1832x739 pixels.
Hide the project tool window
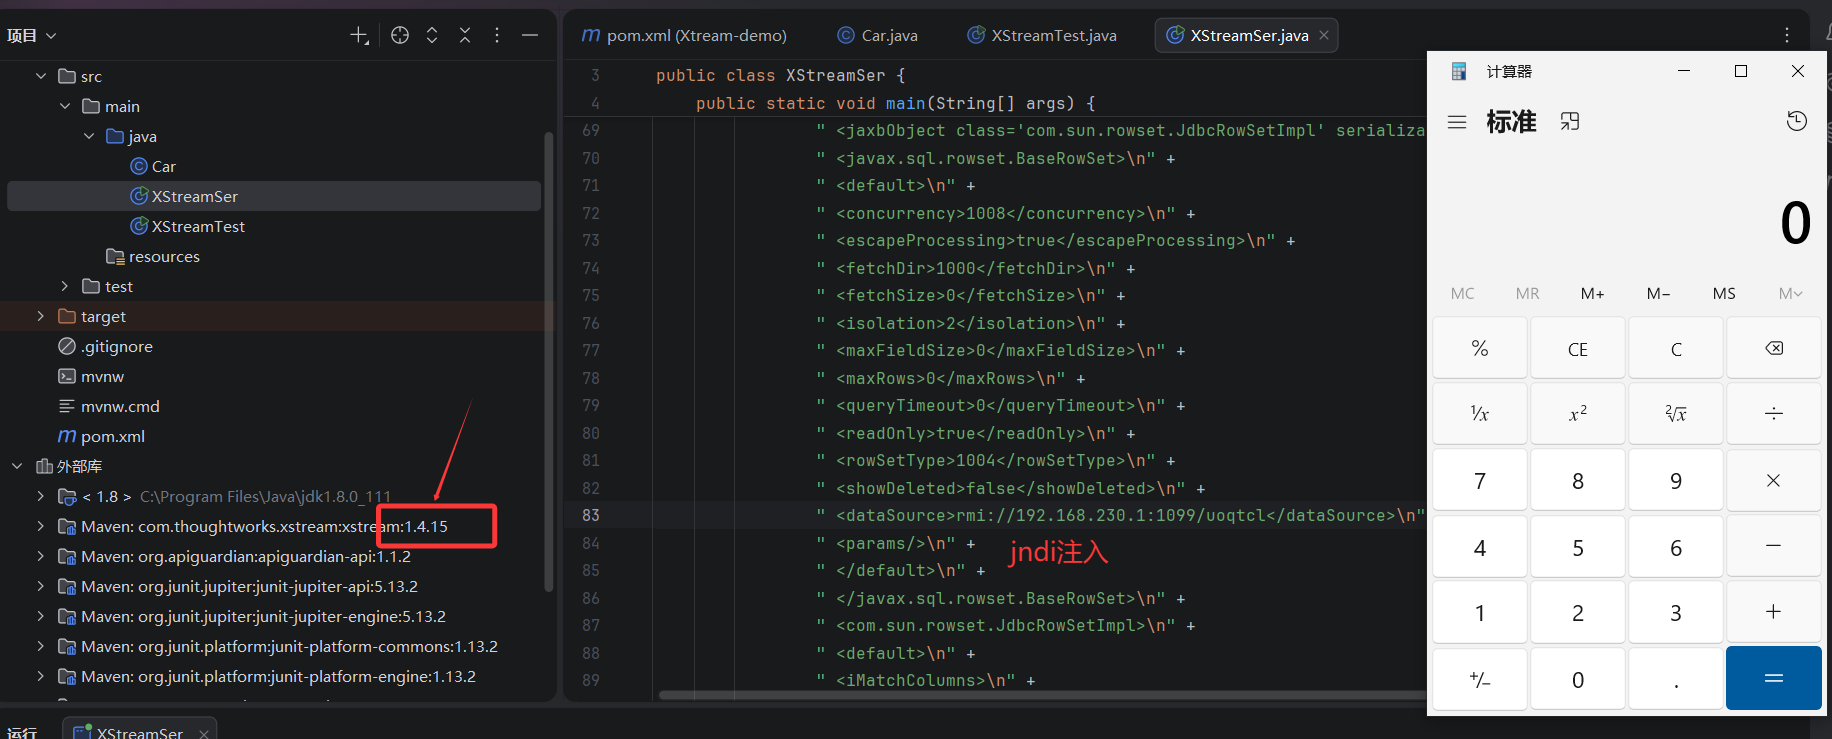[x=530, y=35]
